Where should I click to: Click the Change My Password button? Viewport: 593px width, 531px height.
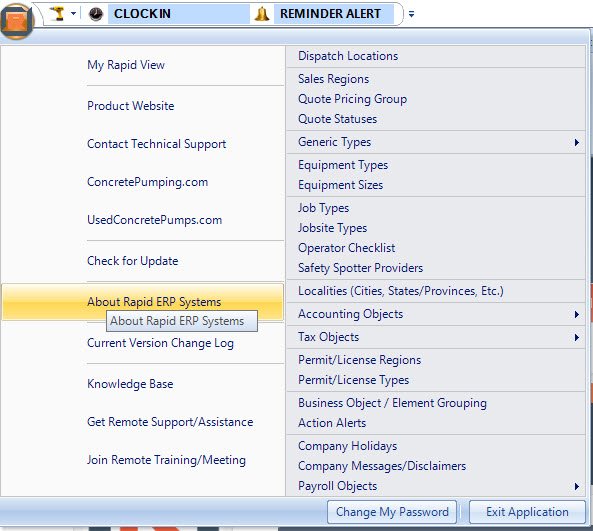coord(392,512)
